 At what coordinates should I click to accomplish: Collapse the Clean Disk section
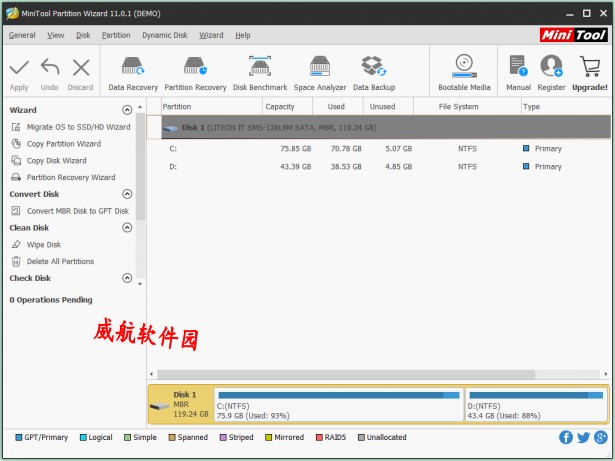click(127, 228)
